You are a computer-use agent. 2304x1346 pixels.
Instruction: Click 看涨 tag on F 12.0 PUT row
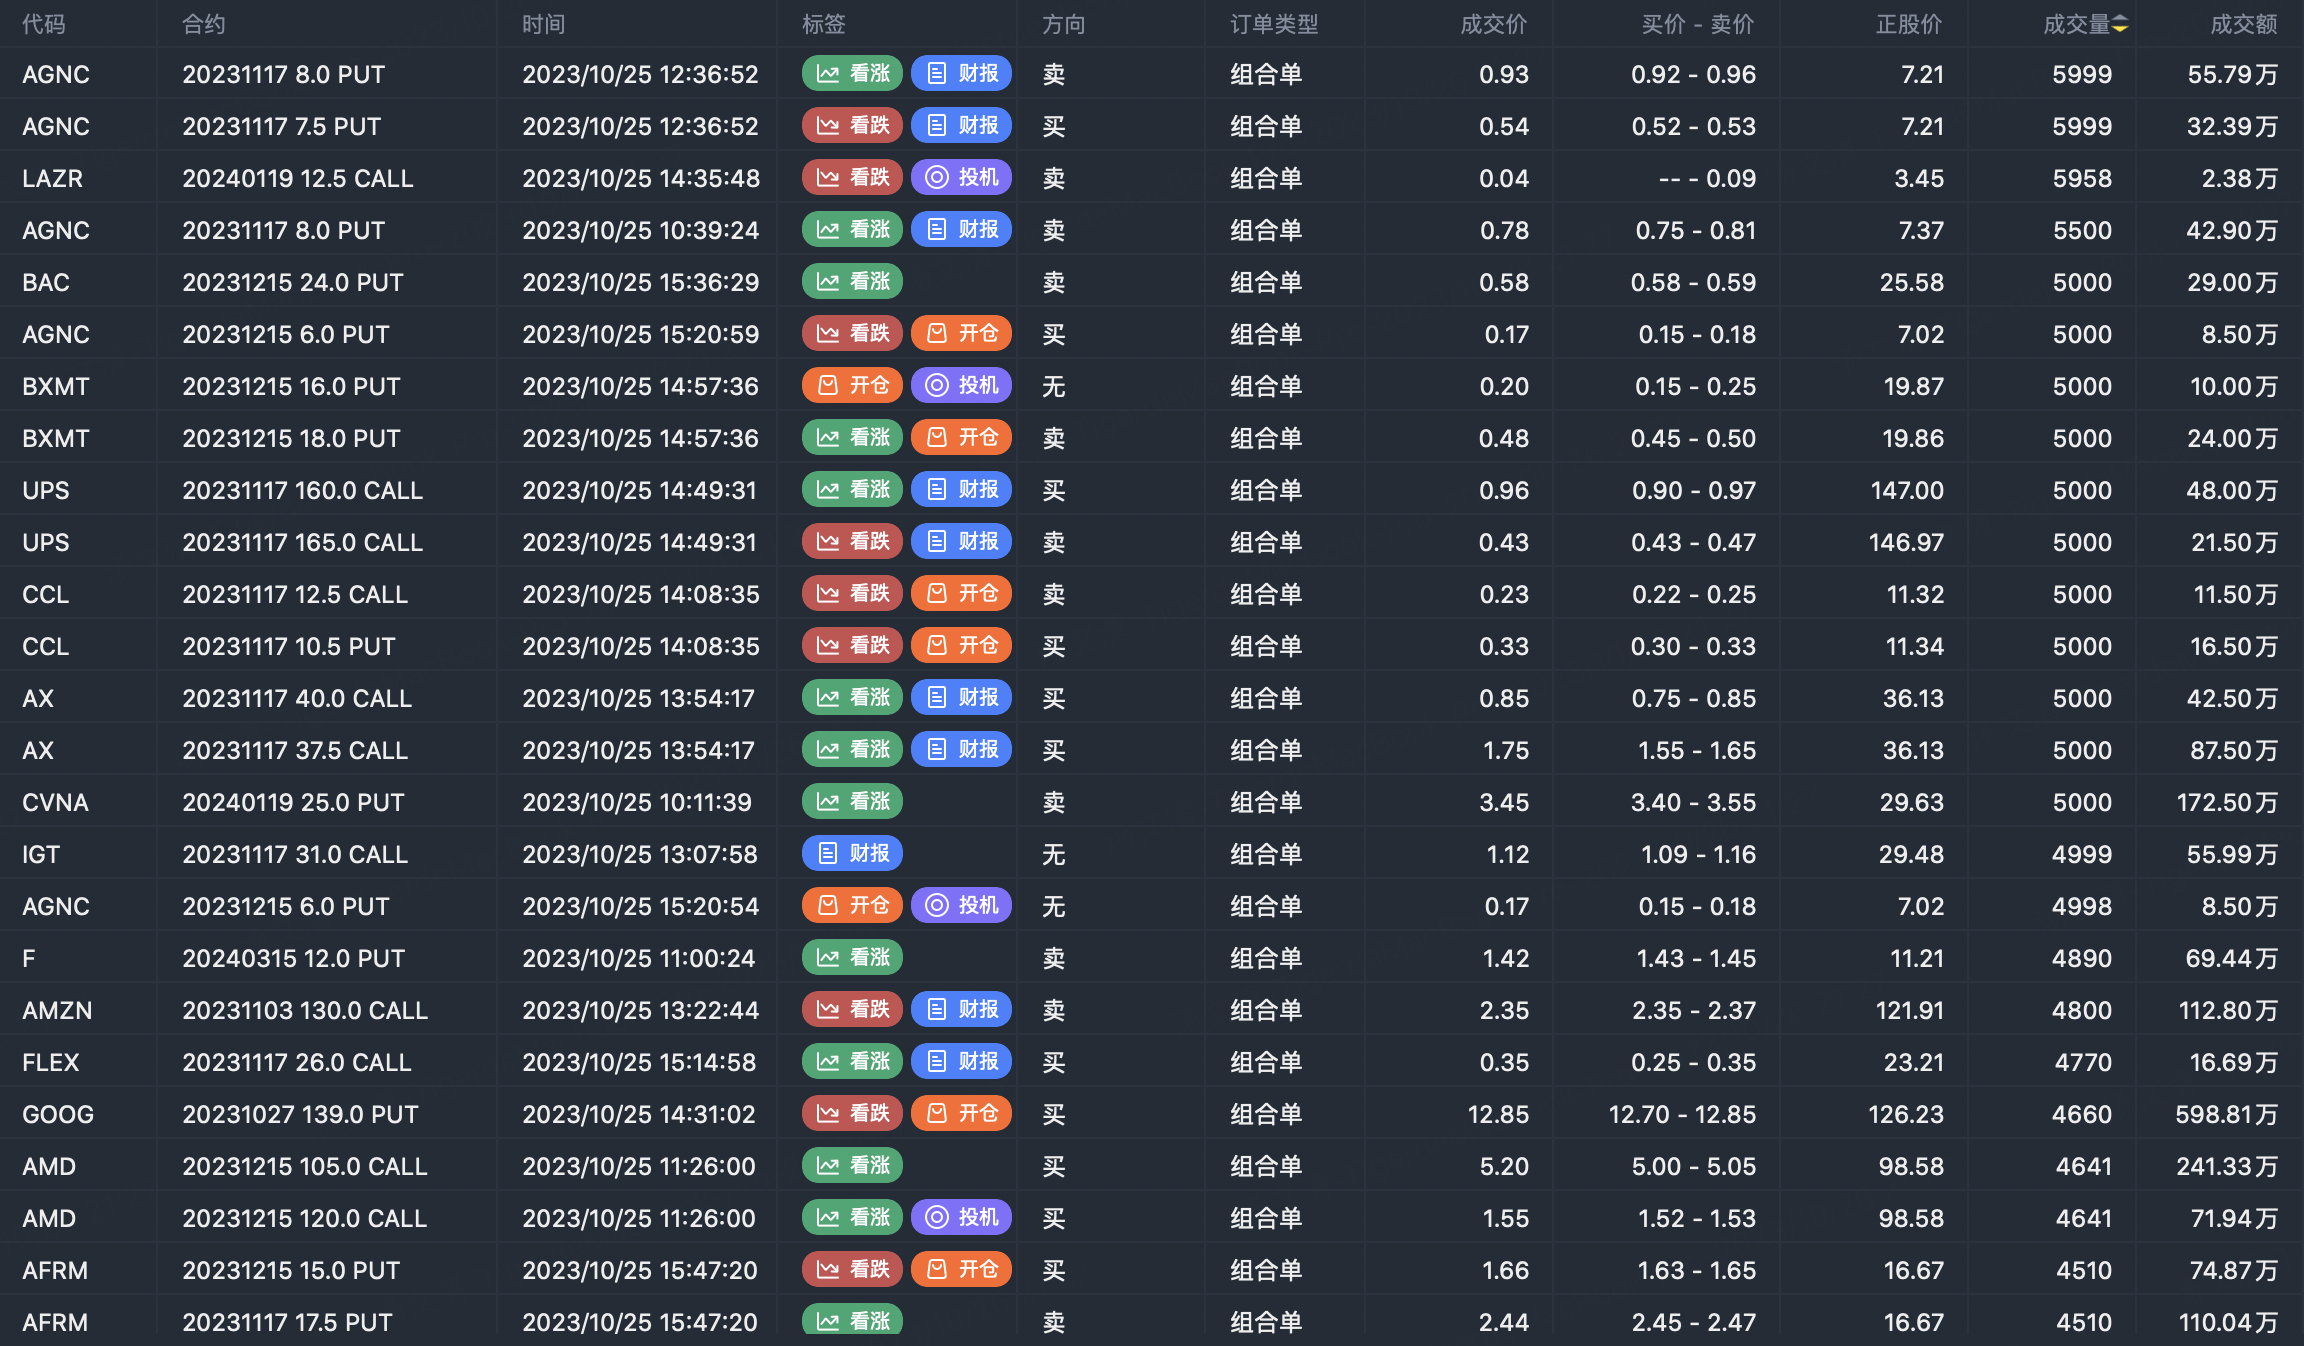pos(852,958)
